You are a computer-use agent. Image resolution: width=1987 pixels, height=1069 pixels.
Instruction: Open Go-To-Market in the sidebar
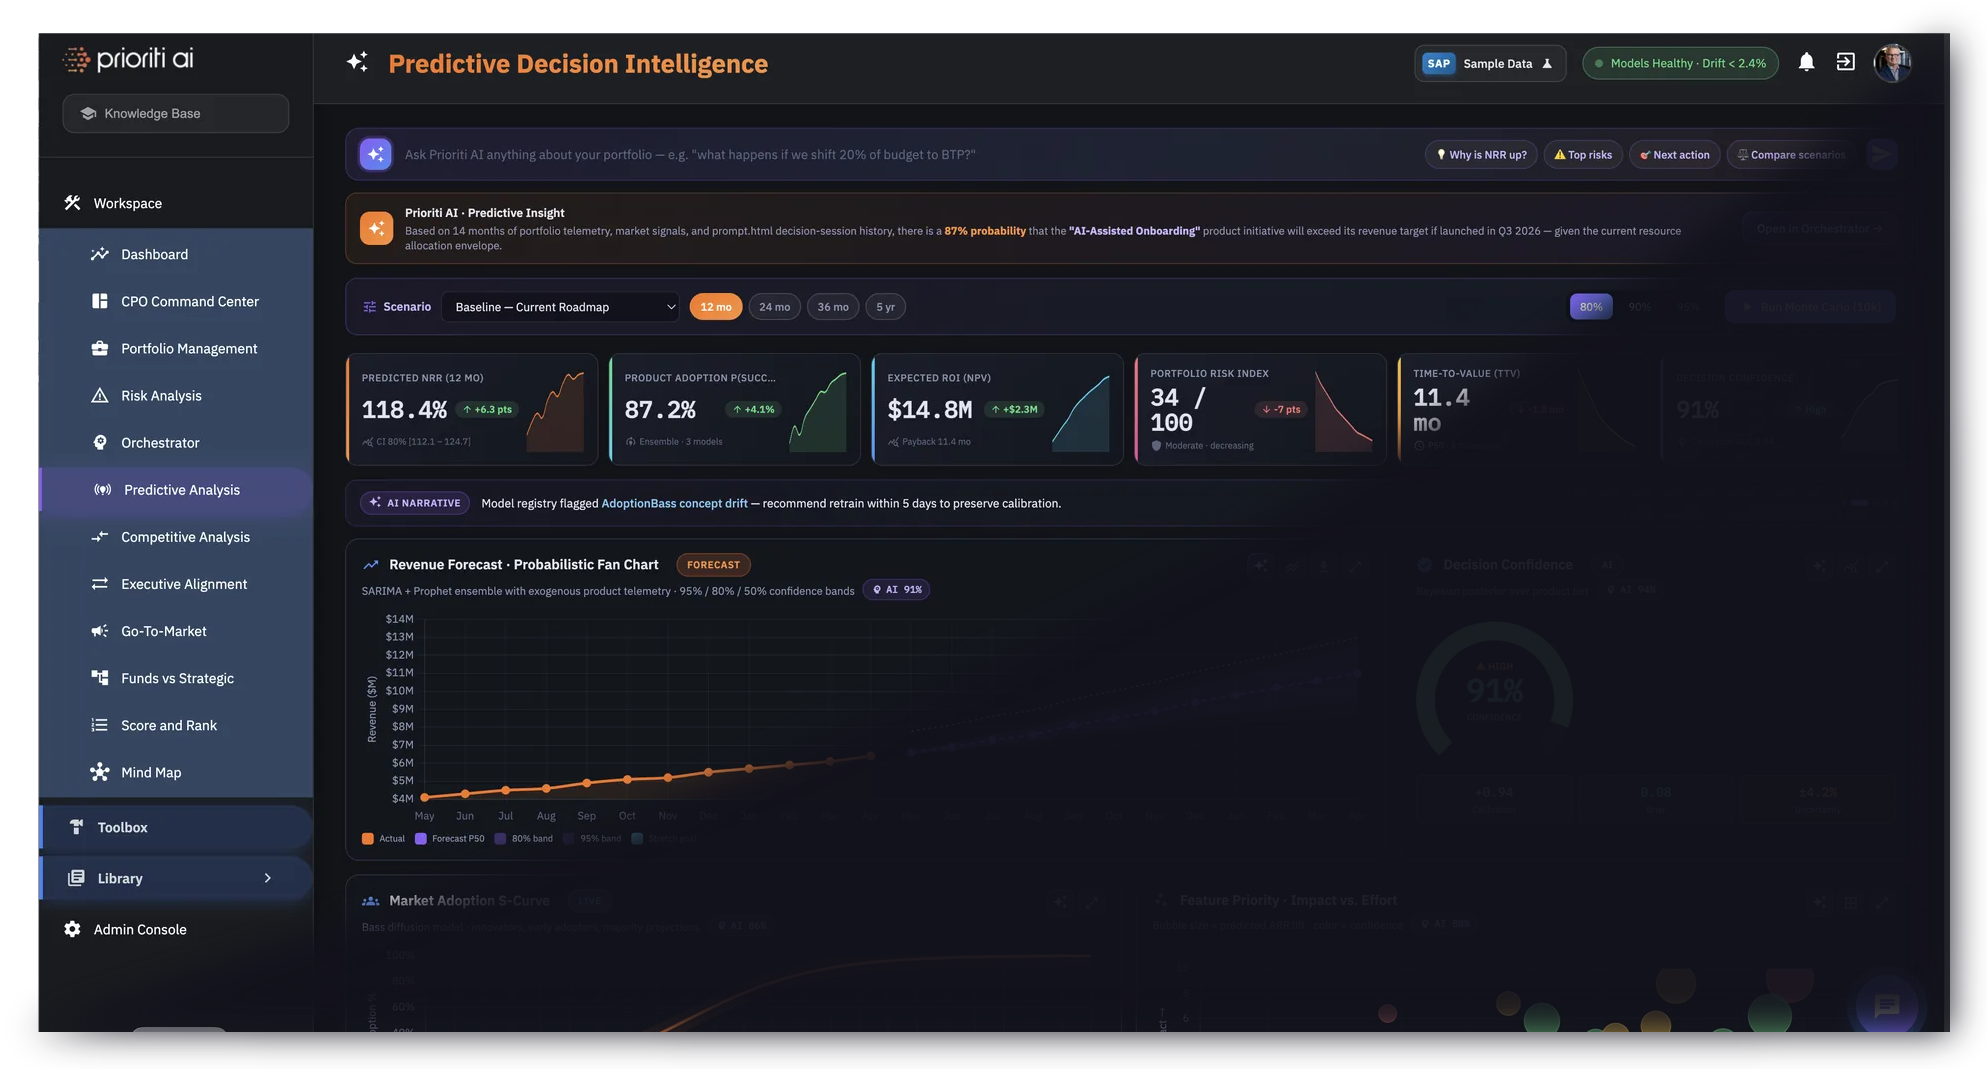[x=176, y=631]
